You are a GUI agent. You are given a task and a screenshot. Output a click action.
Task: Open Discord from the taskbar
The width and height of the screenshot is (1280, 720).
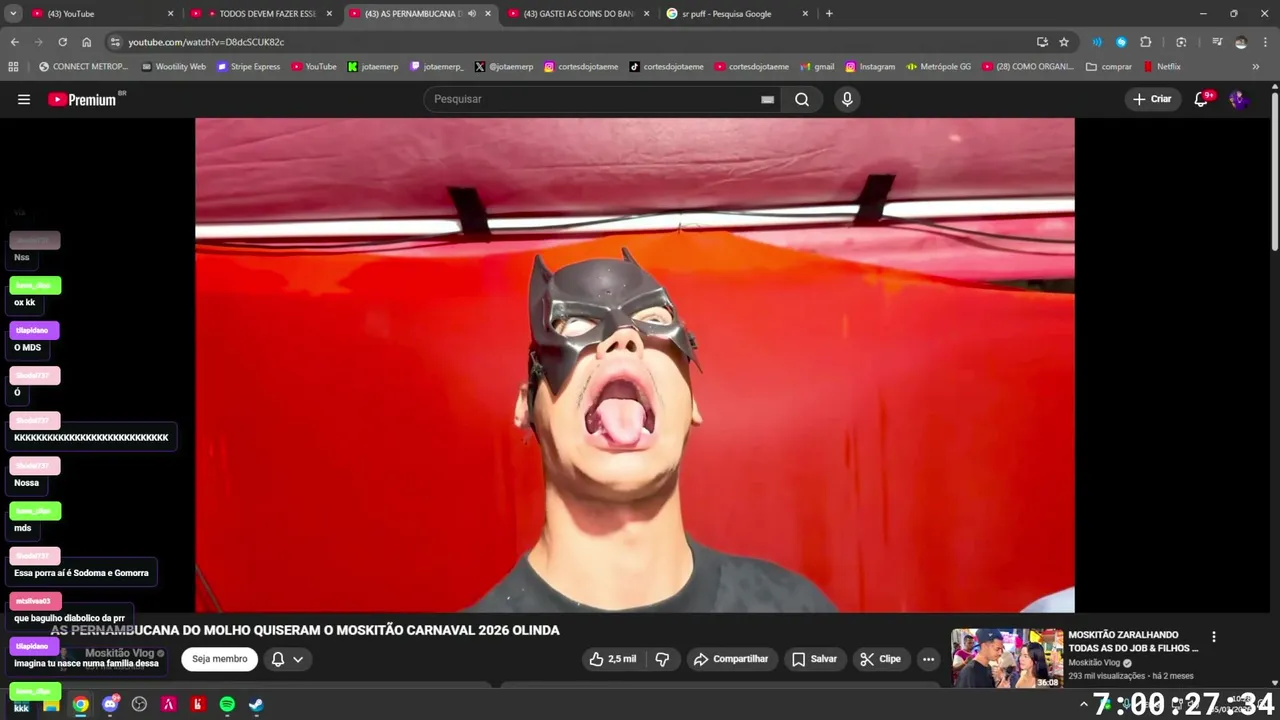[110, 704]
